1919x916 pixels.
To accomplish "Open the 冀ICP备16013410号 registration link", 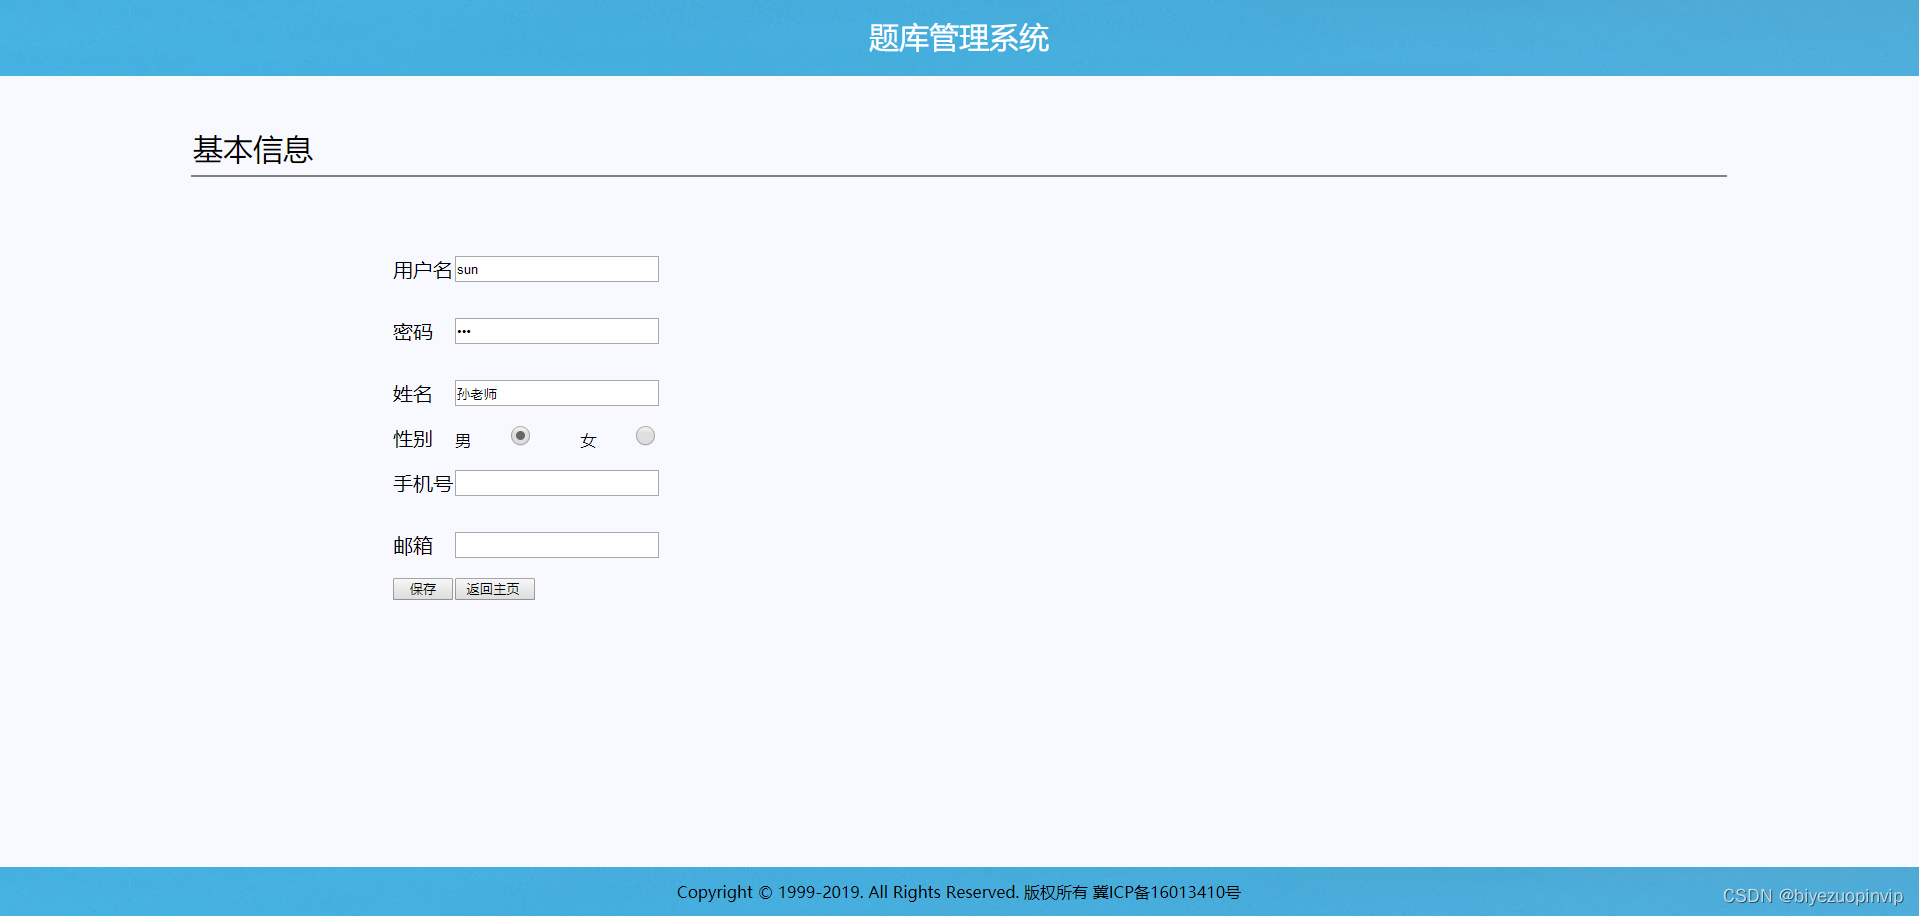I will 1167,892.
